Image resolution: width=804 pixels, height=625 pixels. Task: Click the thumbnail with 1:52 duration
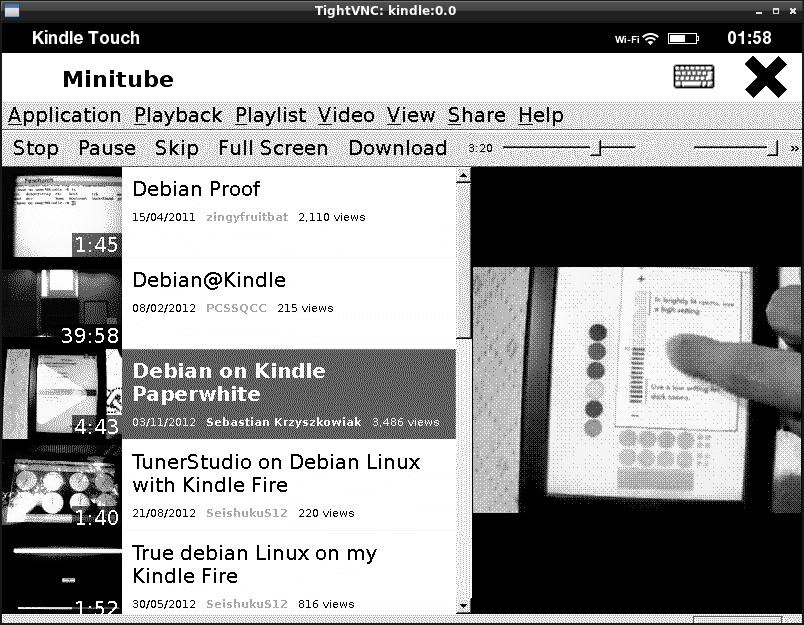62,572
